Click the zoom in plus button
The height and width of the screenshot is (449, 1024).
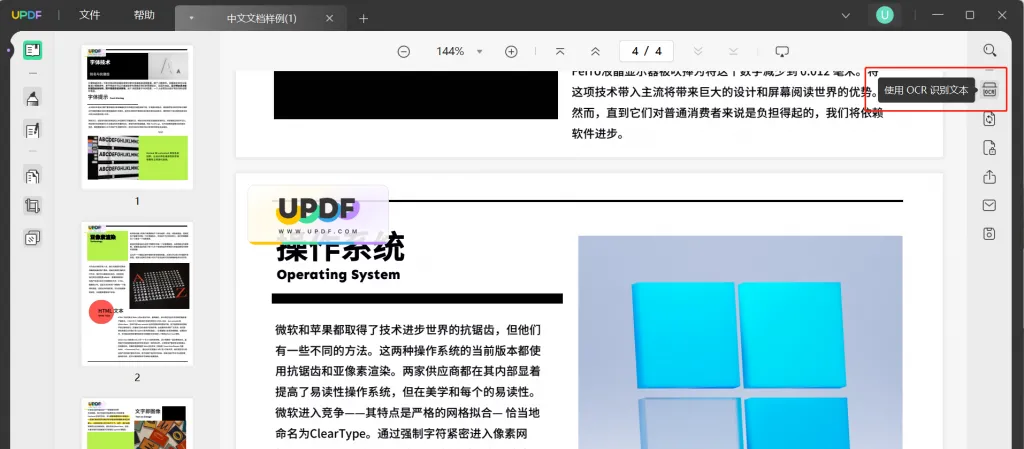pos(511,52)
